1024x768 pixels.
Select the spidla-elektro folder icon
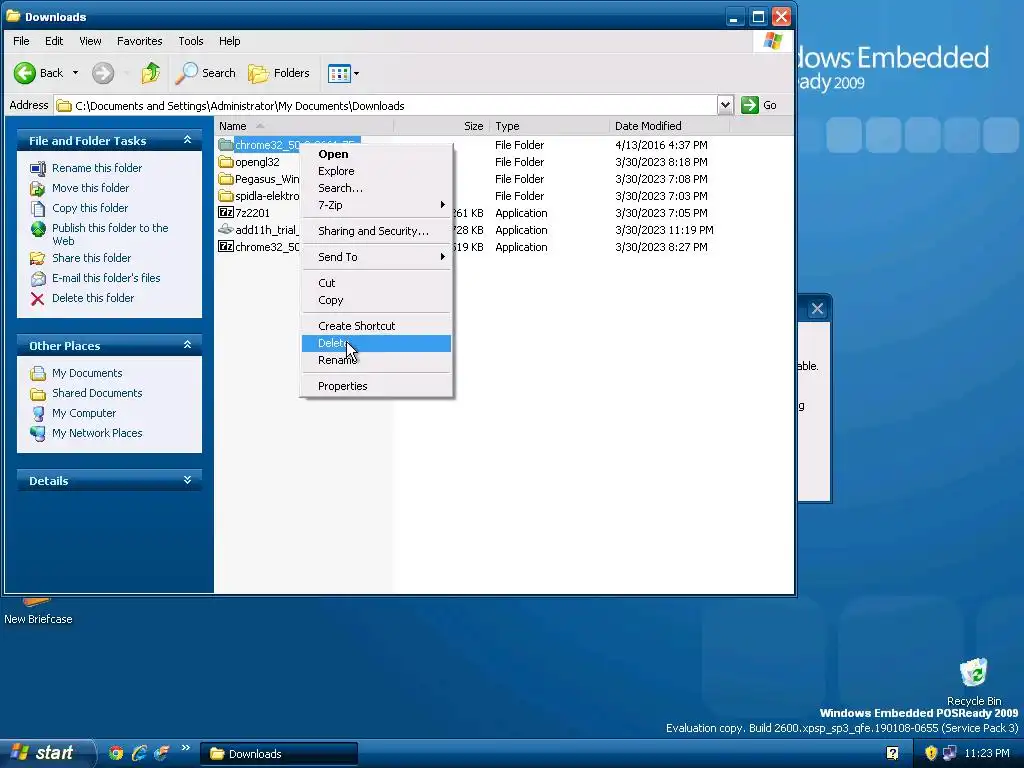226,196
